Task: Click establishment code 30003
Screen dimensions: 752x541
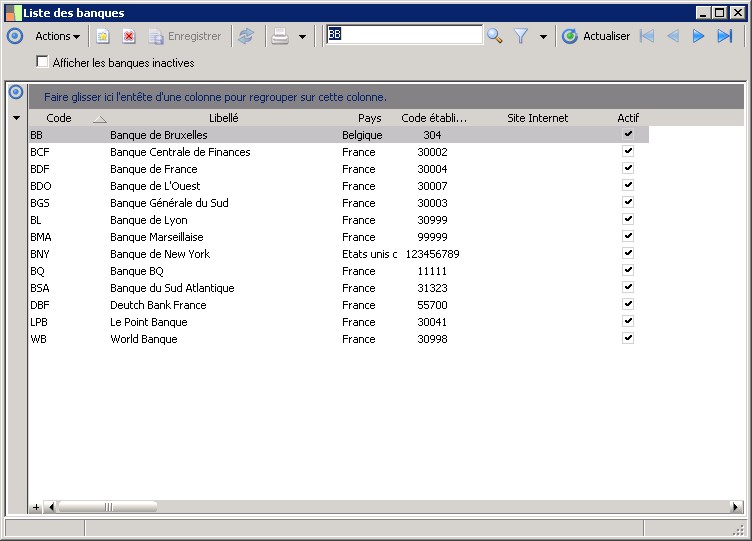Action: [432, 203]
